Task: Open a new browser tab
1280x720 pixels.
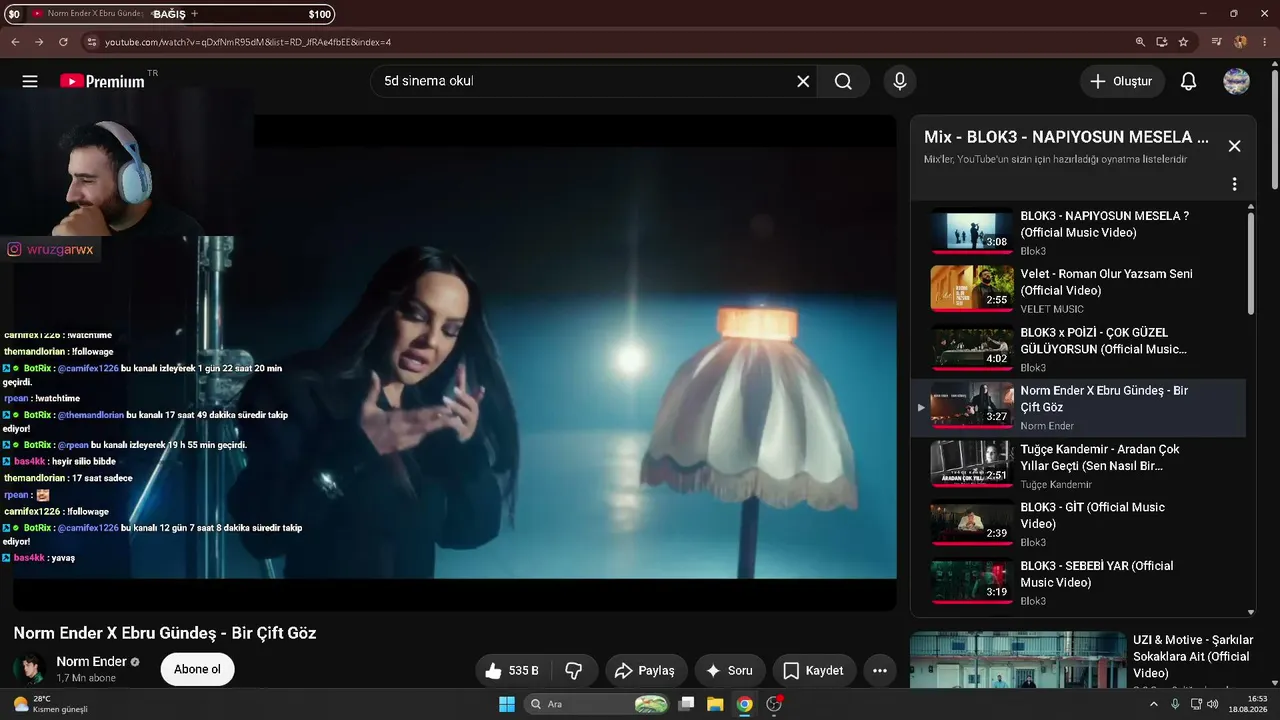Action: [194, 14]
